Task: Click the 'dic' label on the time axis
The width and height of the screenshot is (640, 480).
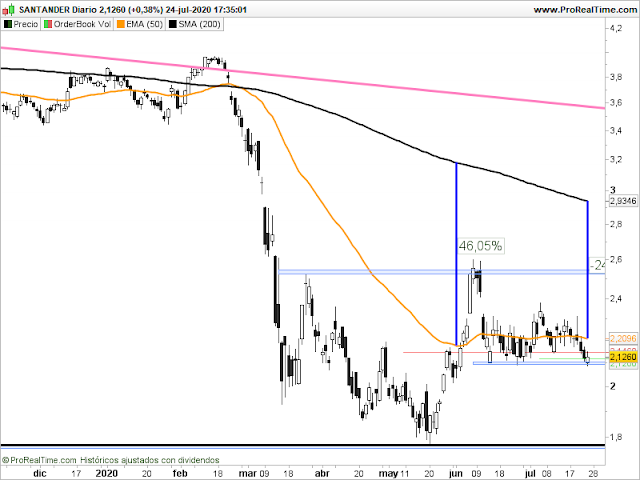Action: (40, 473)
